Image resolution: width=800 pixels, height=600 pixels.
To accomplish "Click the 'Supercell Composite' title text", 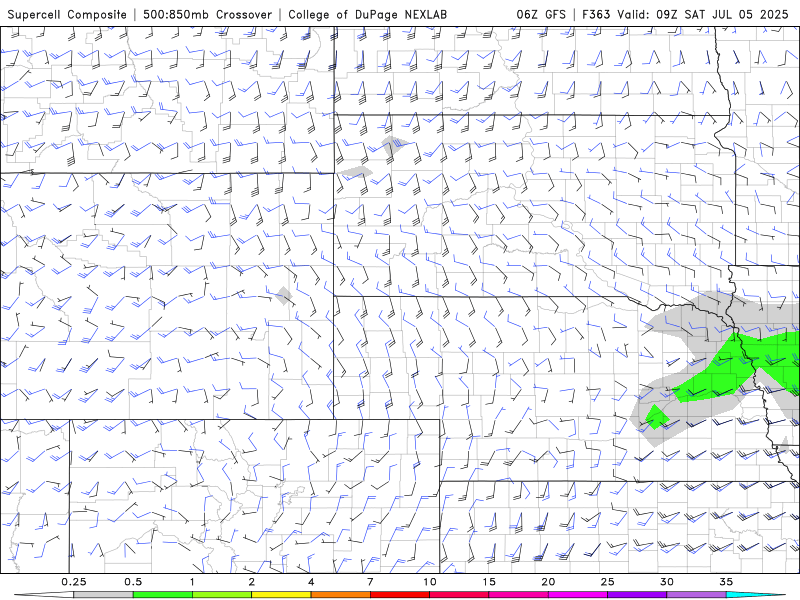I will point(67,15).
